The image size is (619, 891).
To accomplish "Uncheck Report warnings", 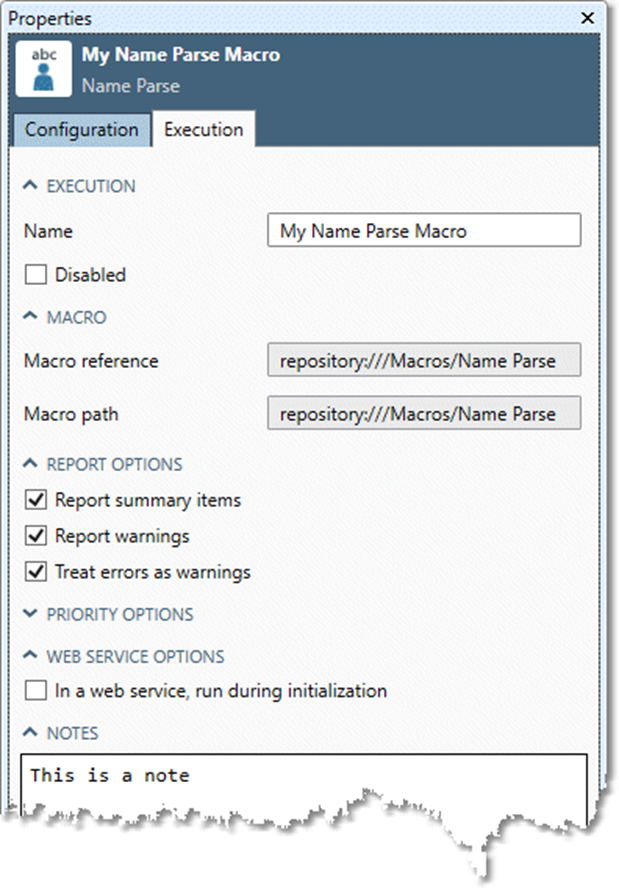I will (36, 536).
